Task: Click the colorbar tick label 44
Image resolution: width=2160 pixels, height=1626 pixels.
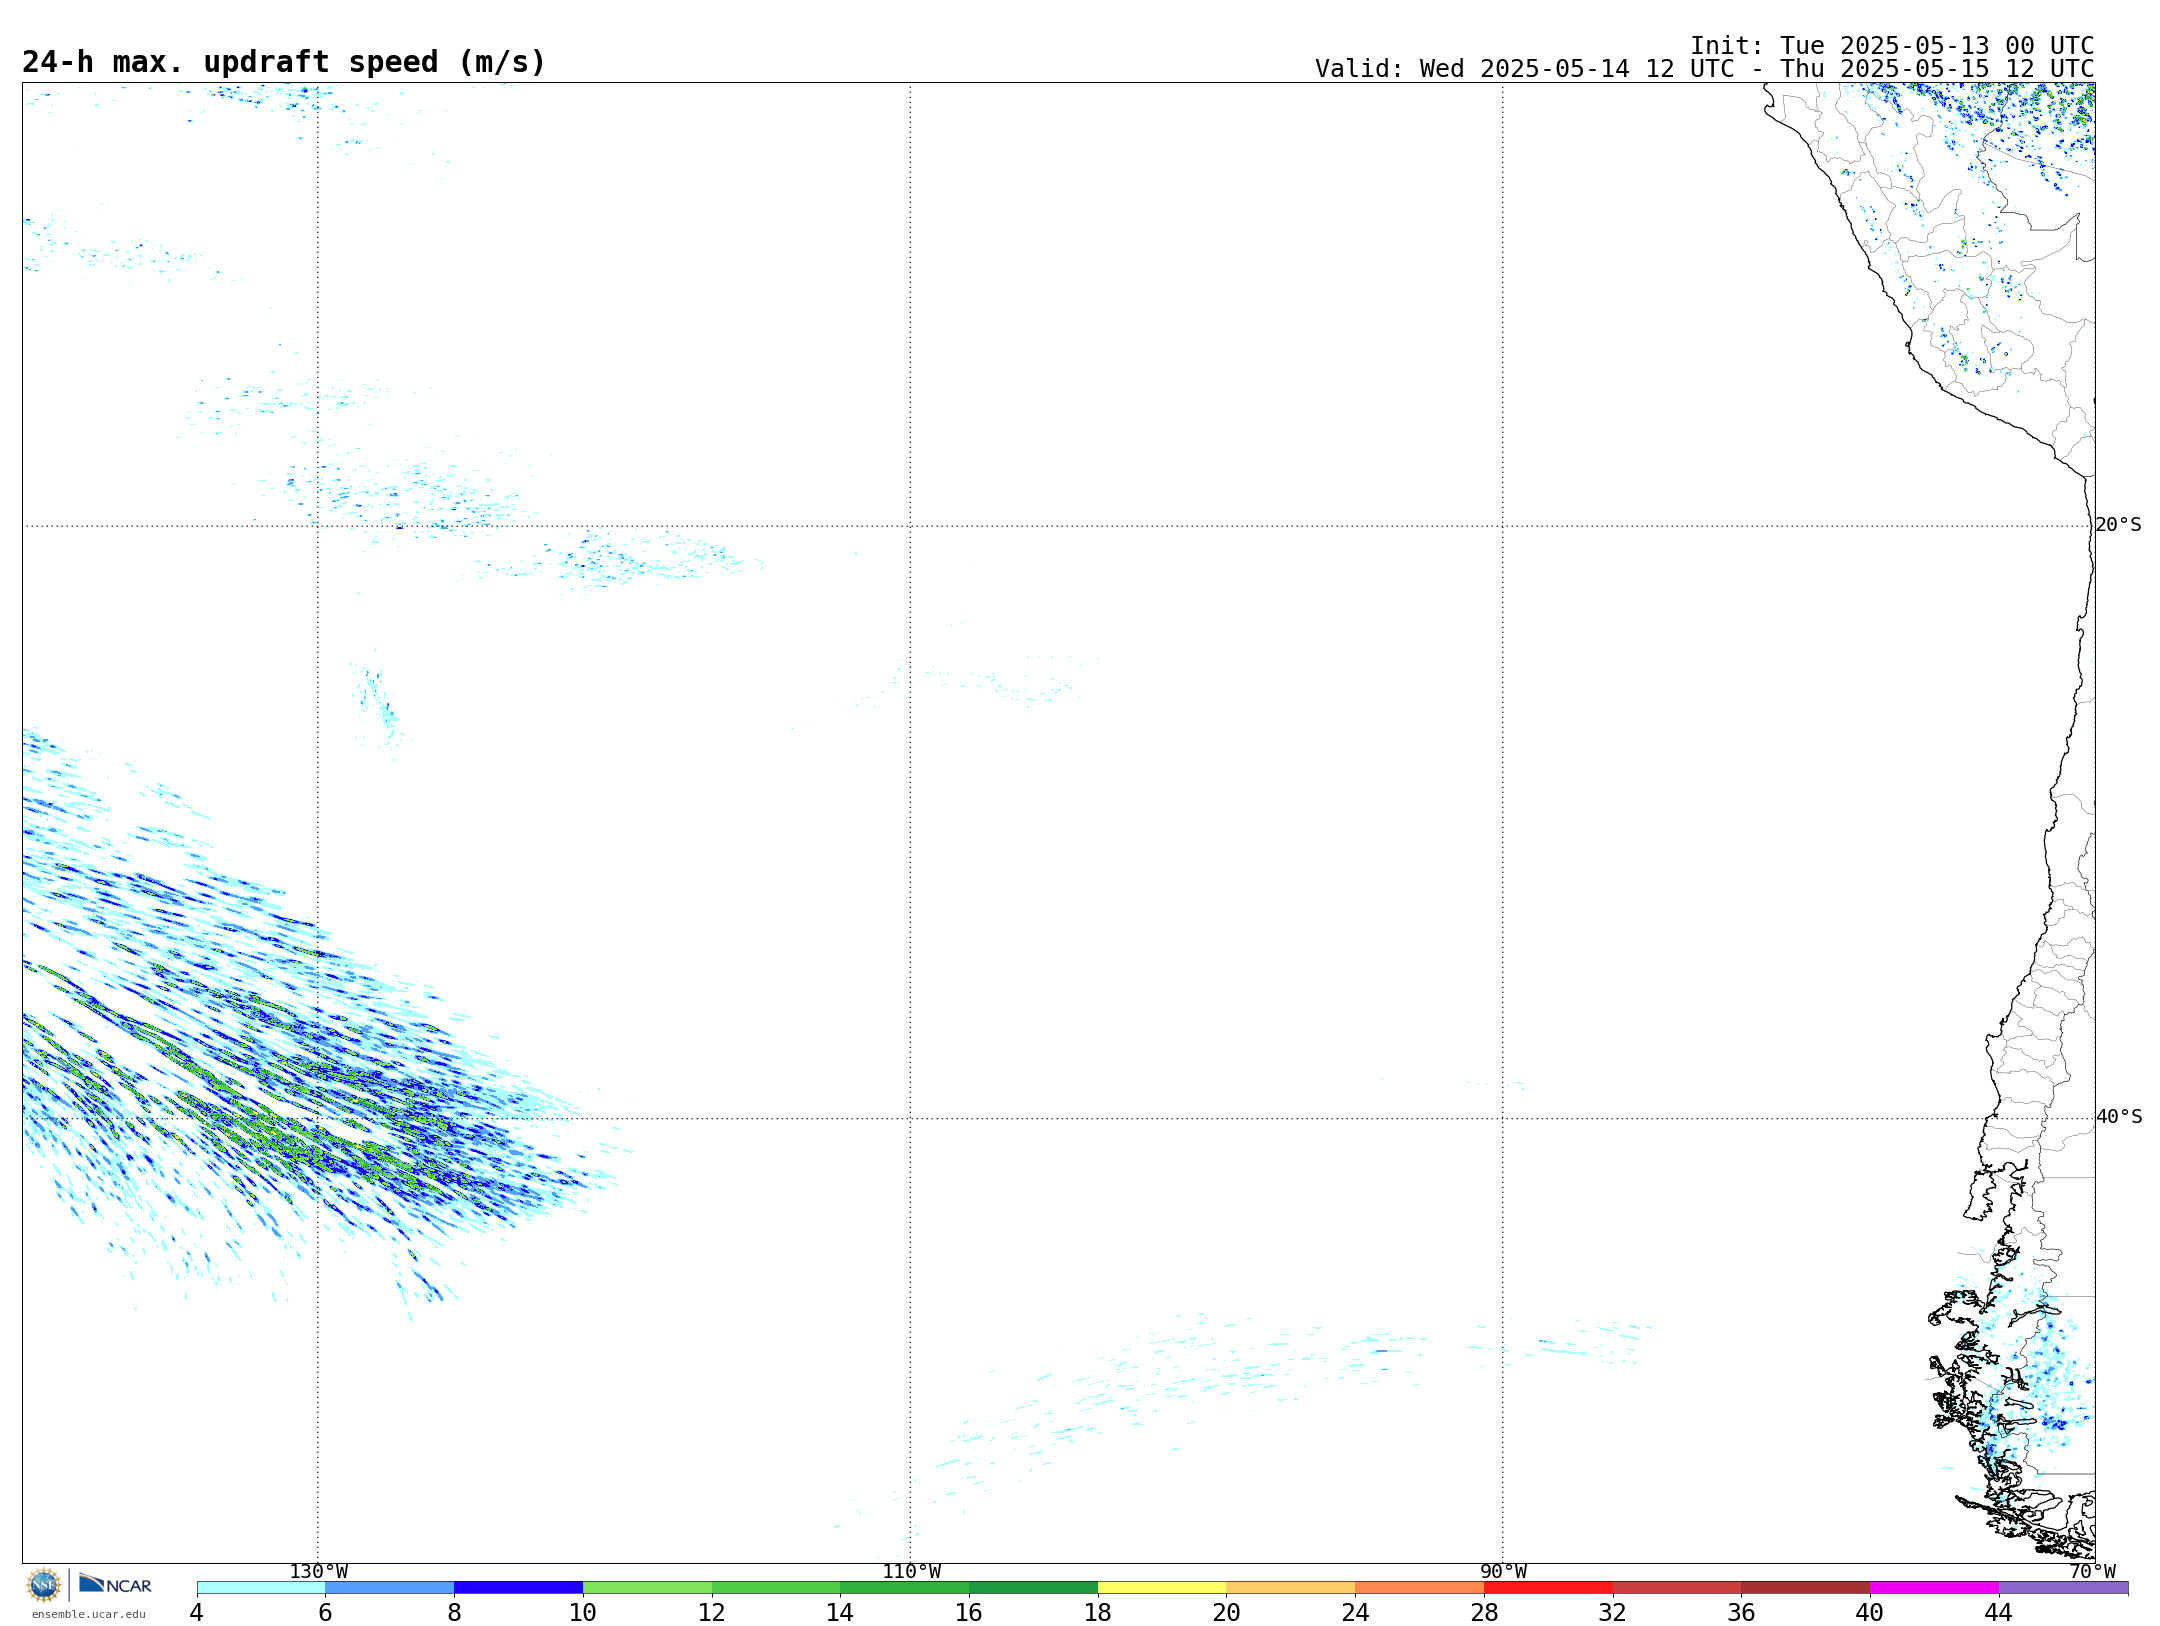Action: [x=1999, y=1612]
